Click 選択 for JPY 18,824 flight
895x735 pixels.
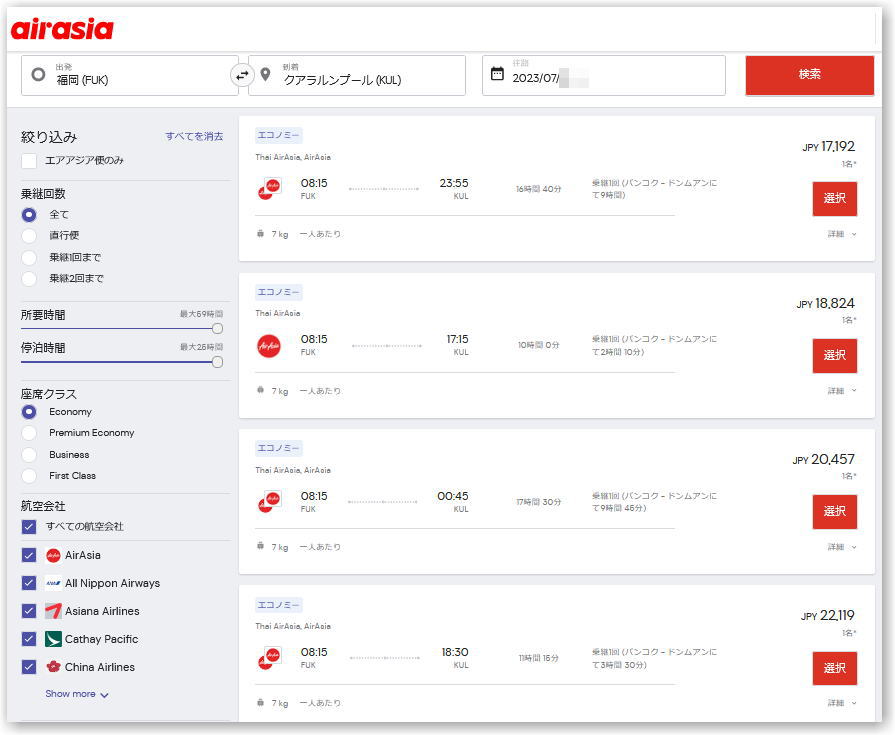[x=834, y=356]
